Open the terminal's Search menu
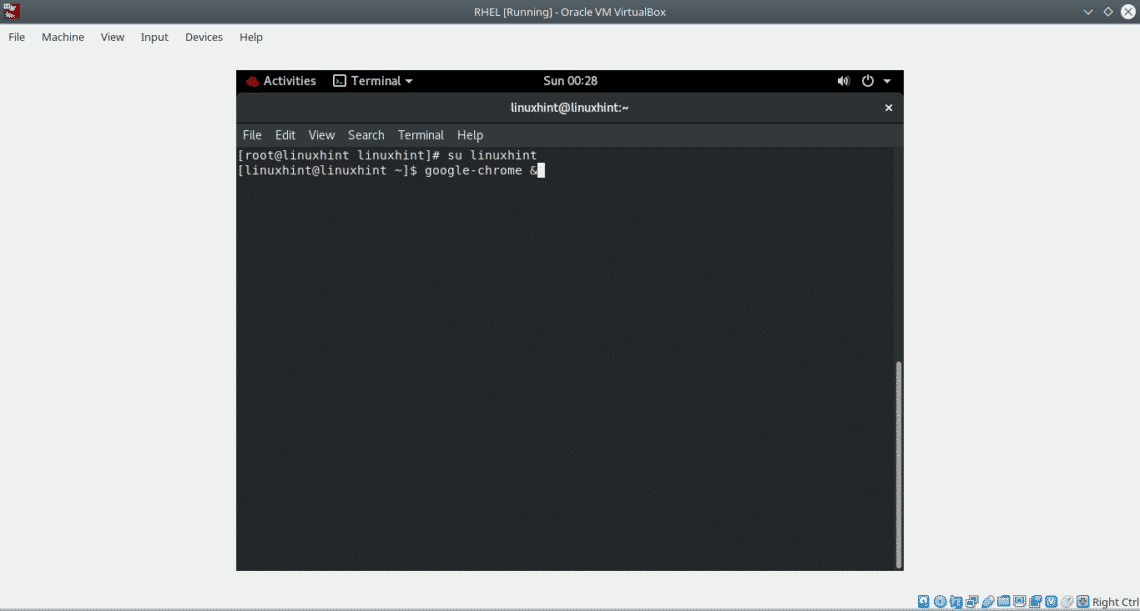Viewport: 1140px width, 611px height. point(366,135)
